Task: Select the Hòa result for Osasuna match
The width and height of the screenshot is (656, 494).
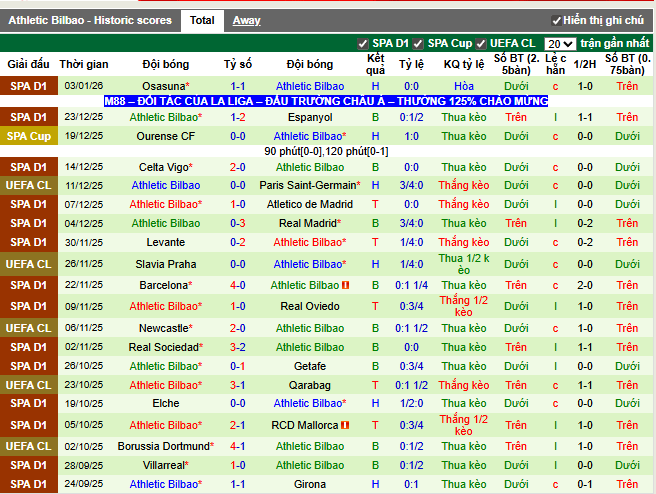Action: 464,86
